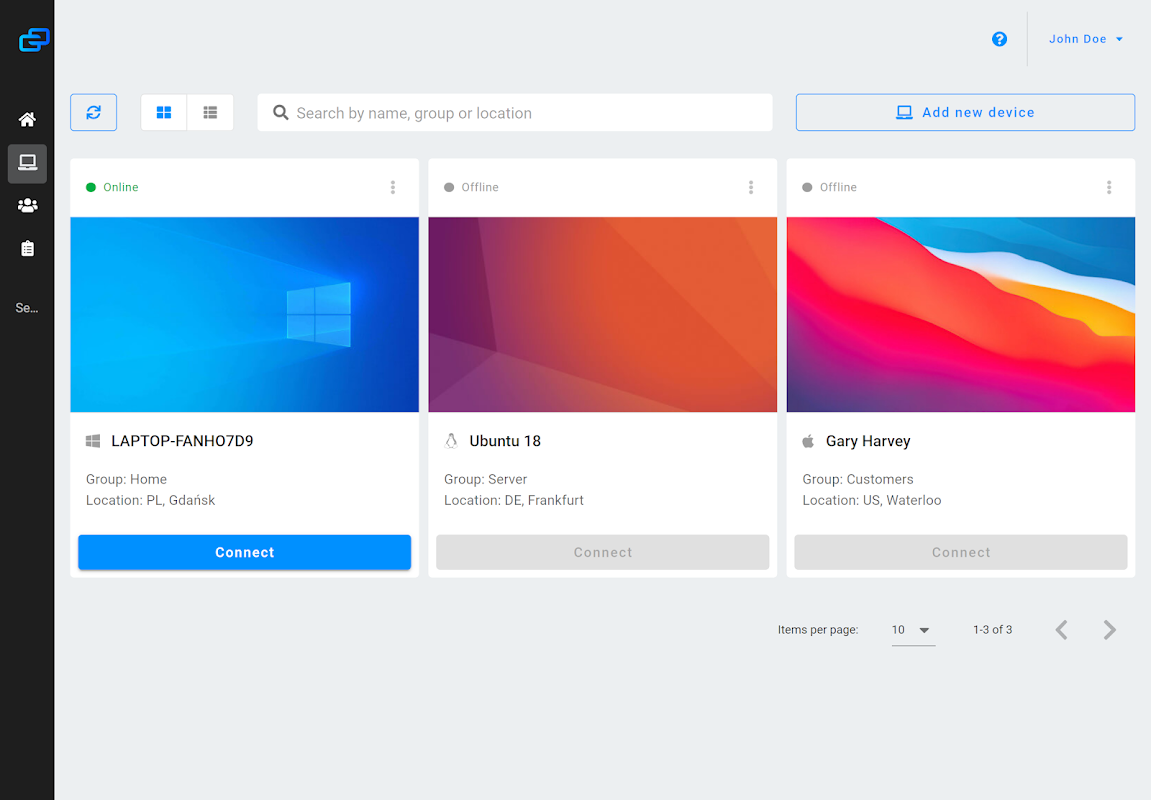Viewport: 1151px width, 800px height.
Task: Click Connect button for Gary Harvey
Action: [x=961, y=552]
